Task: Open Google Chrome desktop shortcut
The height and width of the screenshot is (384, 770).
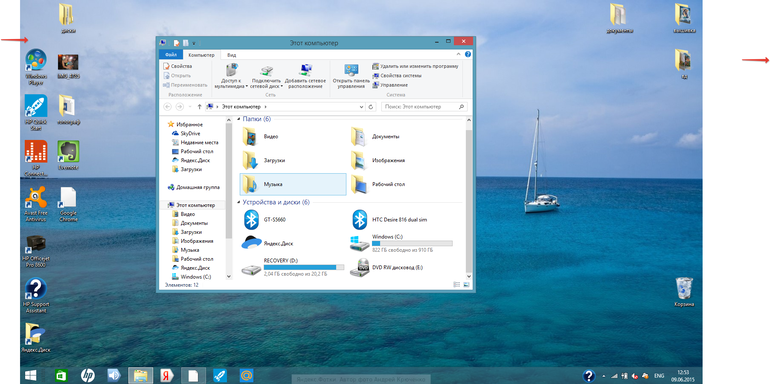Action: point(68,205)
